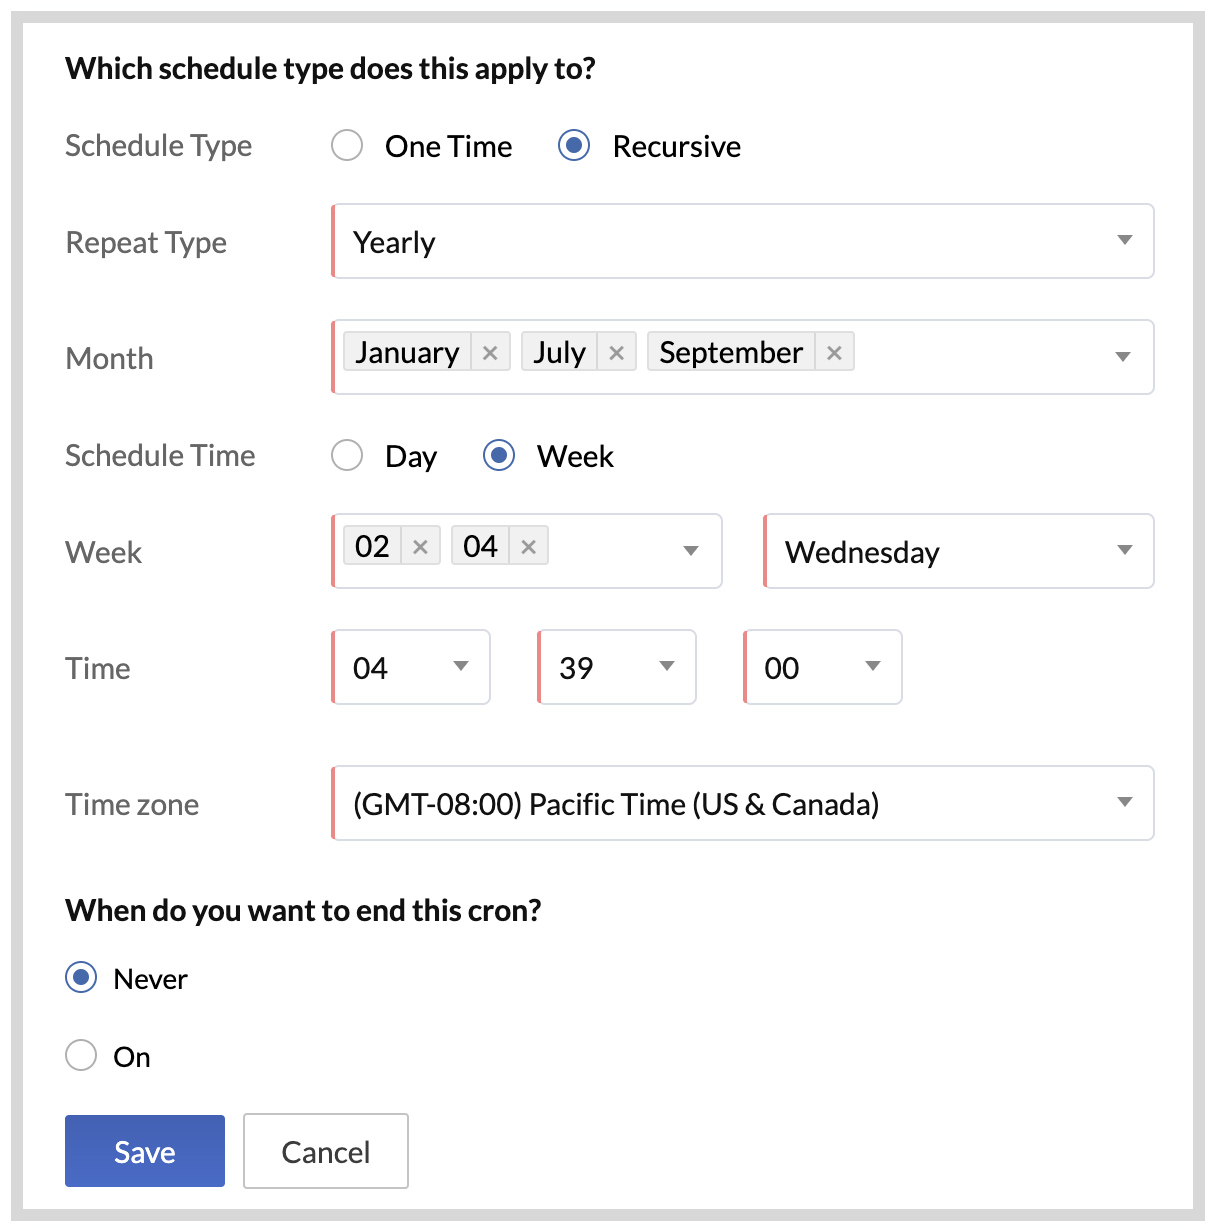The width and height of the screenshot is (1216, 1232).
Task: Choose Week for schedule time
Action: (x=499, y=456)
